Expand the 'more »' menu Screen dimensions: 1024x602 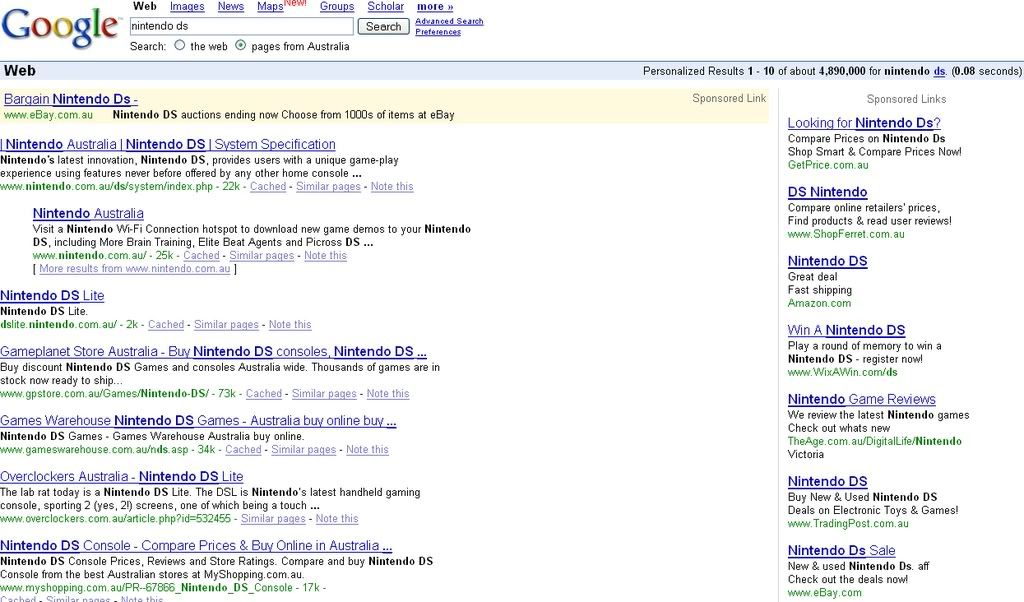tap(435, 7)
